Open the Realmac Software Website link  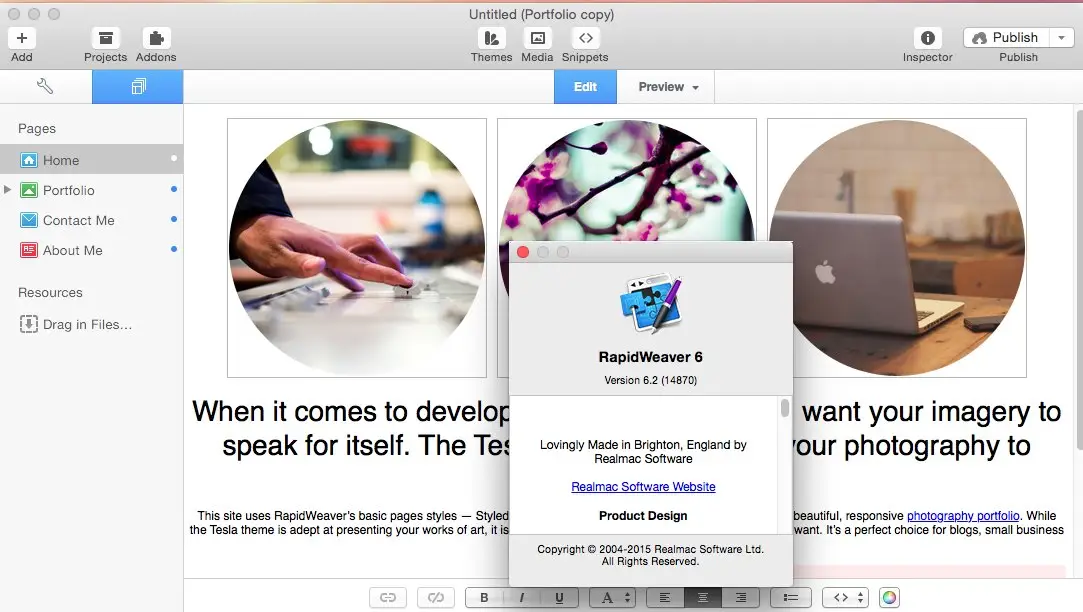pos(643,487)
